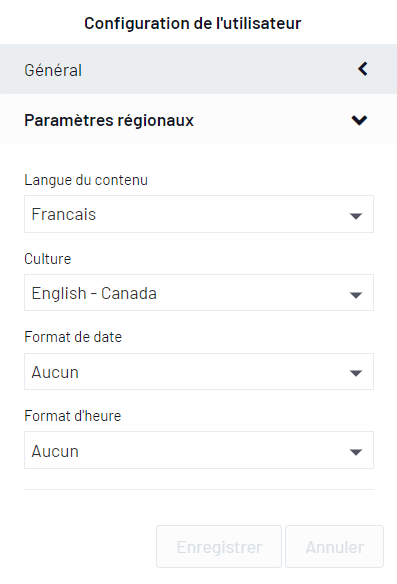Open the Langue du contenu dropdown showing Francais
The width and height of the screenshot is (397, 584).
199,214
